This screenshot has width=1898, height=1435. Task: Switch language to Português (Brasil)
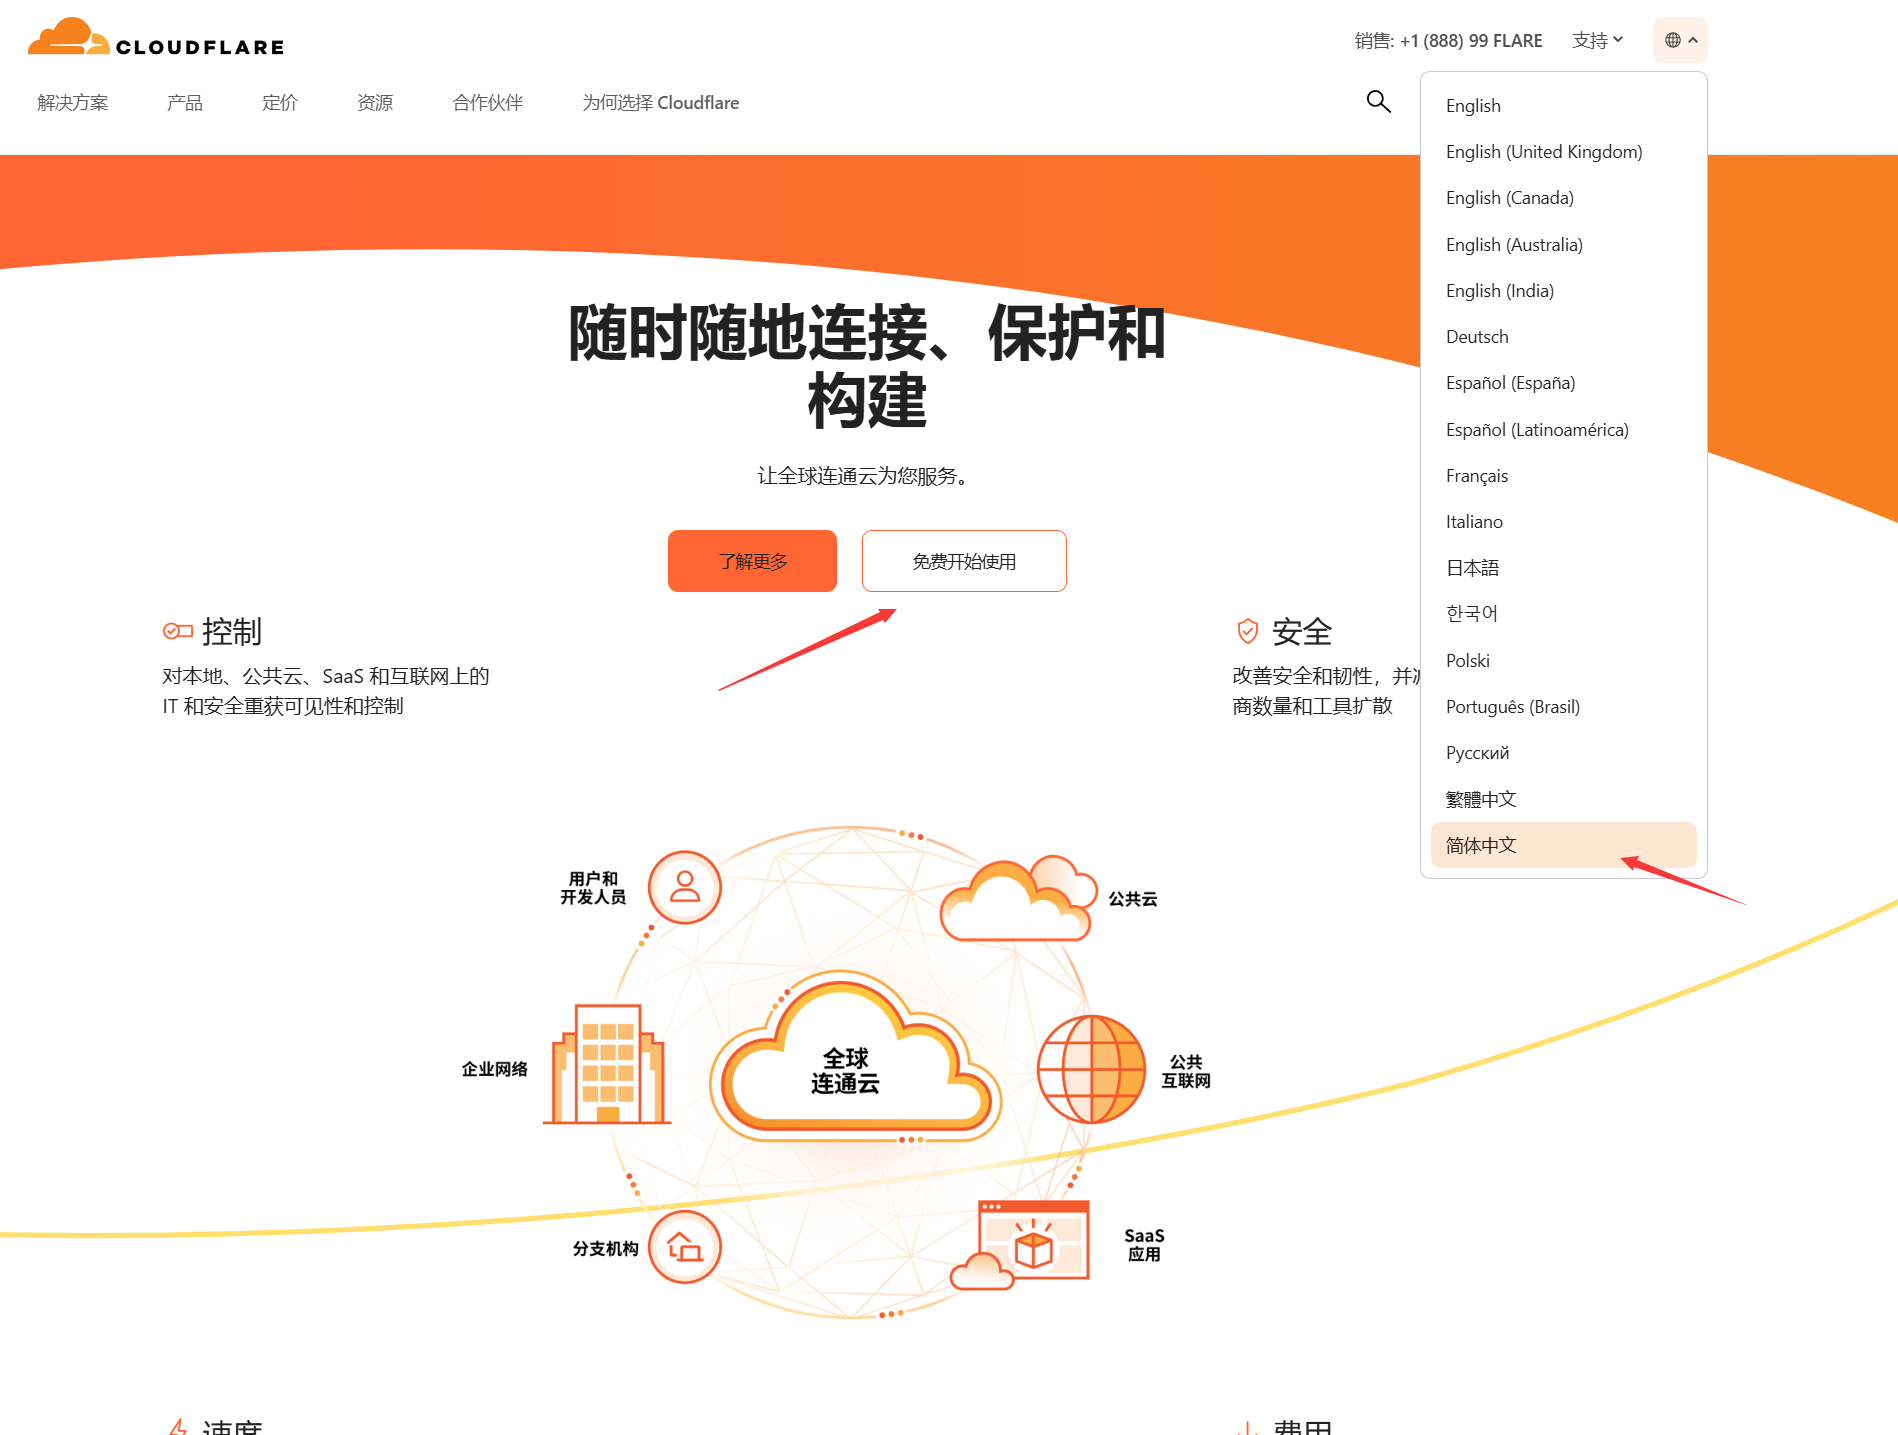pos(1563,706)
